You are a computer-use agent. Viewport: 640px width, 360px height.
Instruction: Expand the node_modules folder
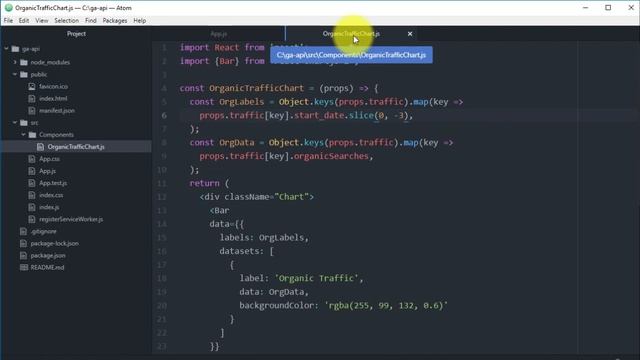tap(15, 62)
